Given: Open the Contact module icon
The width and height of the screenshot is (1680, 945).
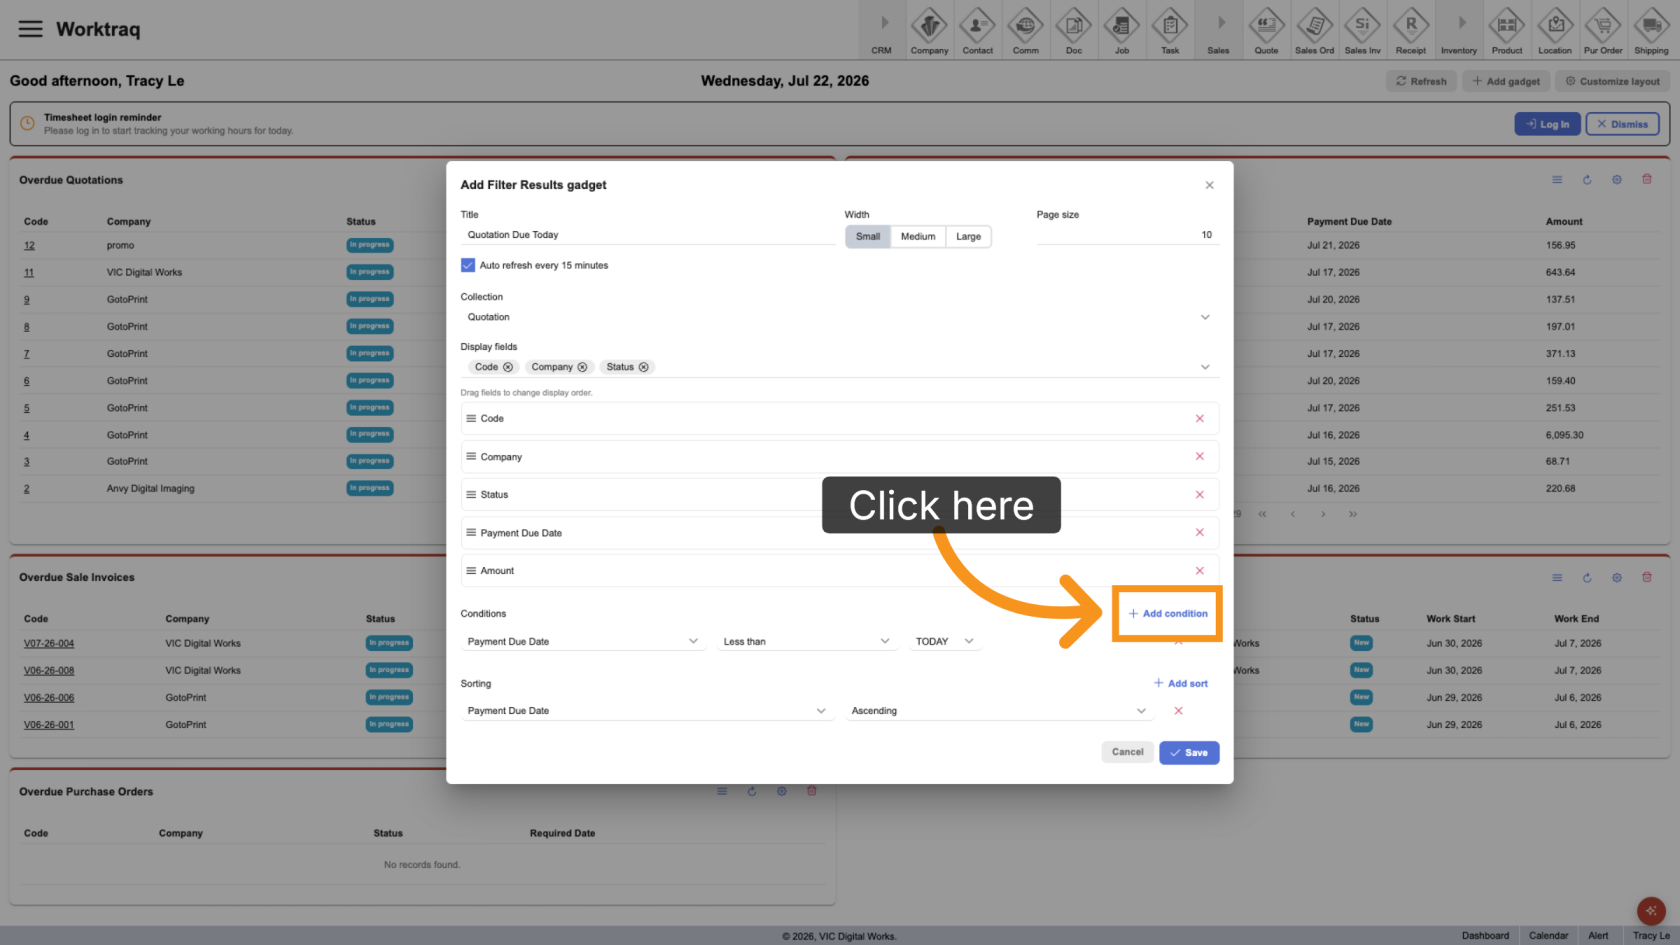Looking at the screenshot, I should click(x=977, y=30).
